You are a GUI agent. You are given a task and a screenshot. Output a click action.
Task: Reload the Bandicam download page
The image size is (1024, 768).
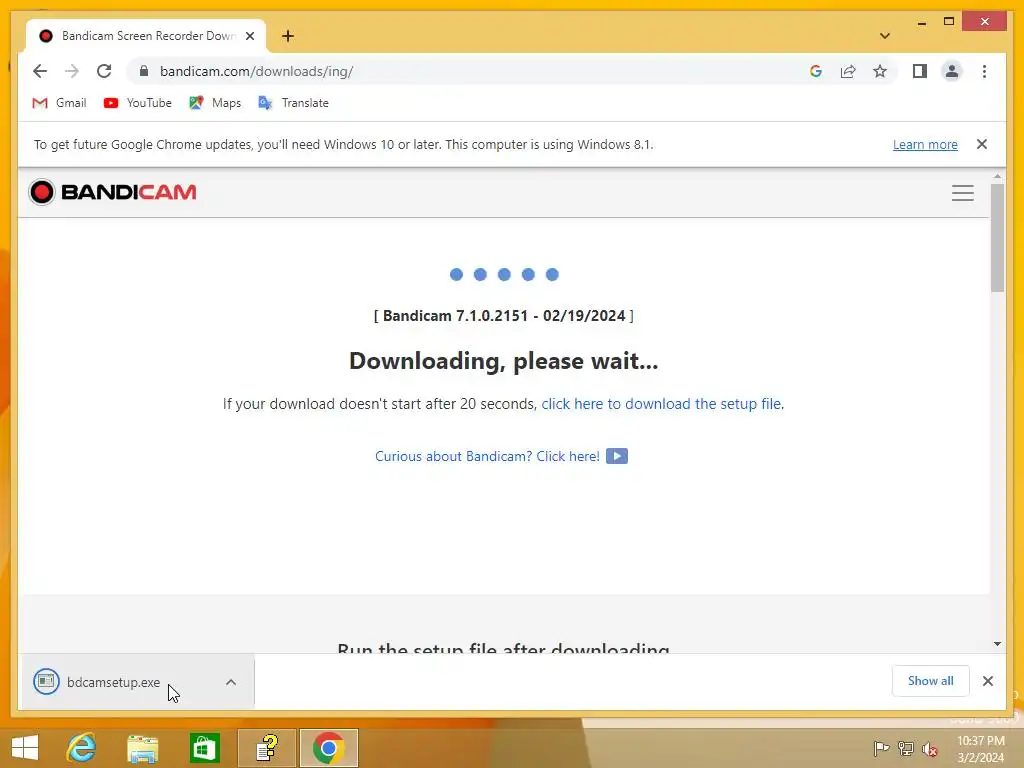[104, 71]
